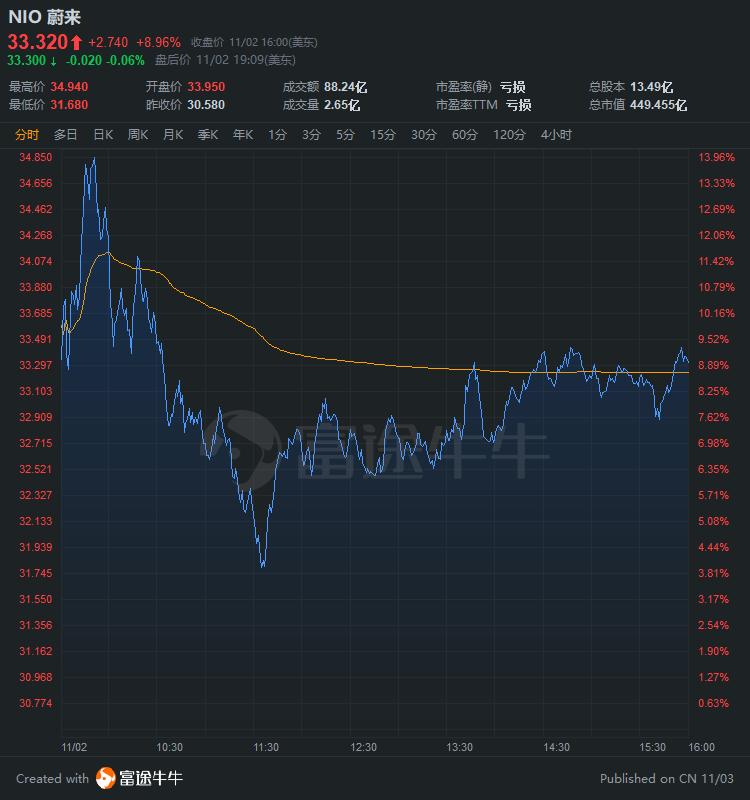The height and width of the screenshot is (800, 750).
Task: Click the turnover value 88.24亿
Action: pos(345,87)
